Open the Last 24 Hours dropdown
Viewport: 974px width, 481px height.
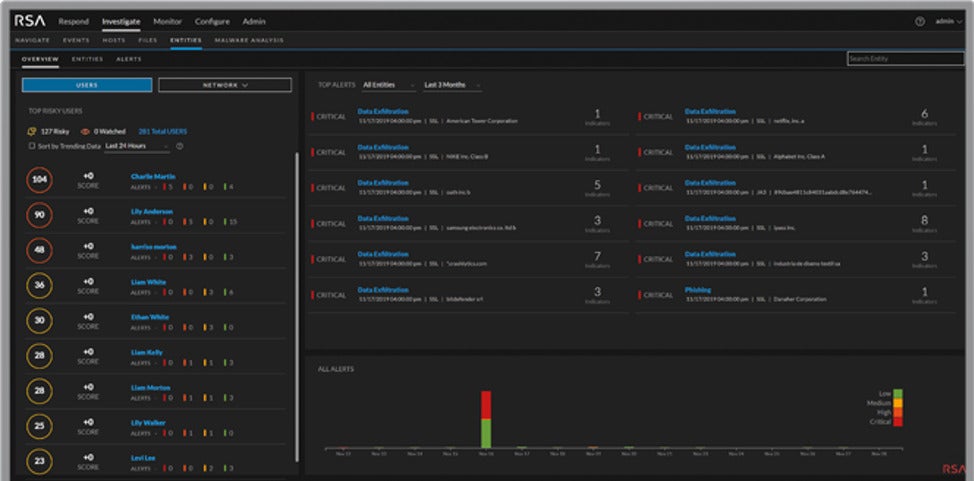137,146
